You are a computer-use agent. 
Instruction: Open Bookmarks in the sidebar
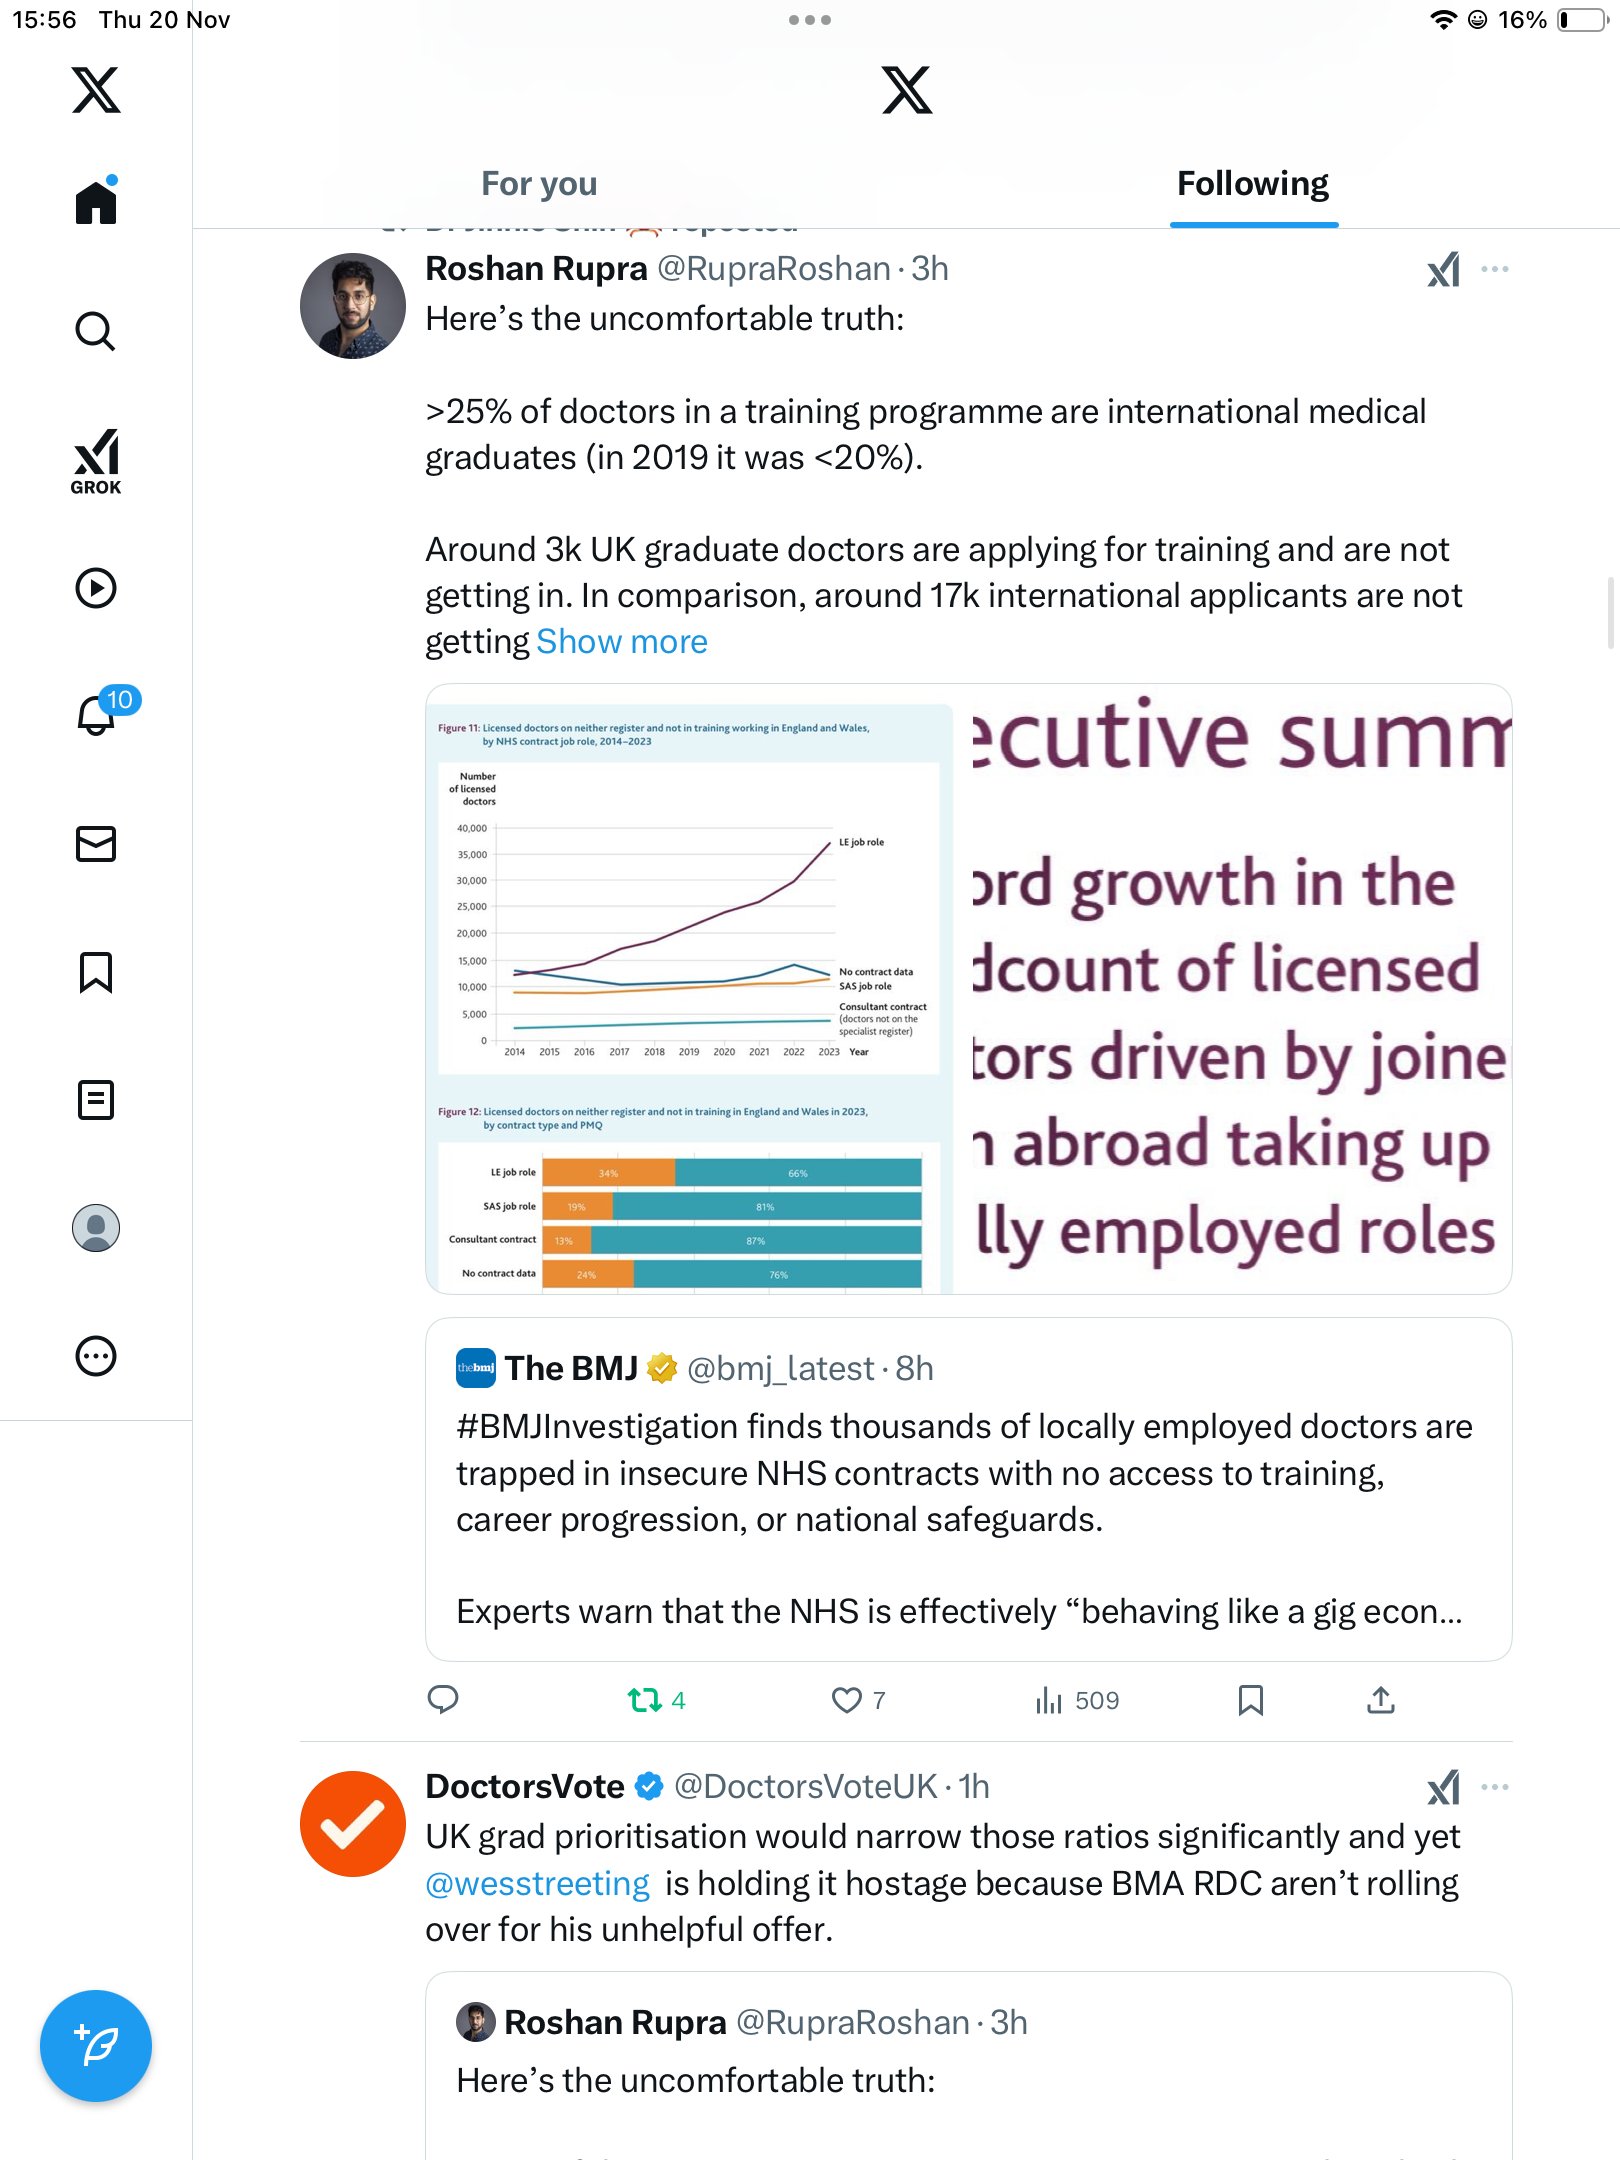[x=96, y=972]
